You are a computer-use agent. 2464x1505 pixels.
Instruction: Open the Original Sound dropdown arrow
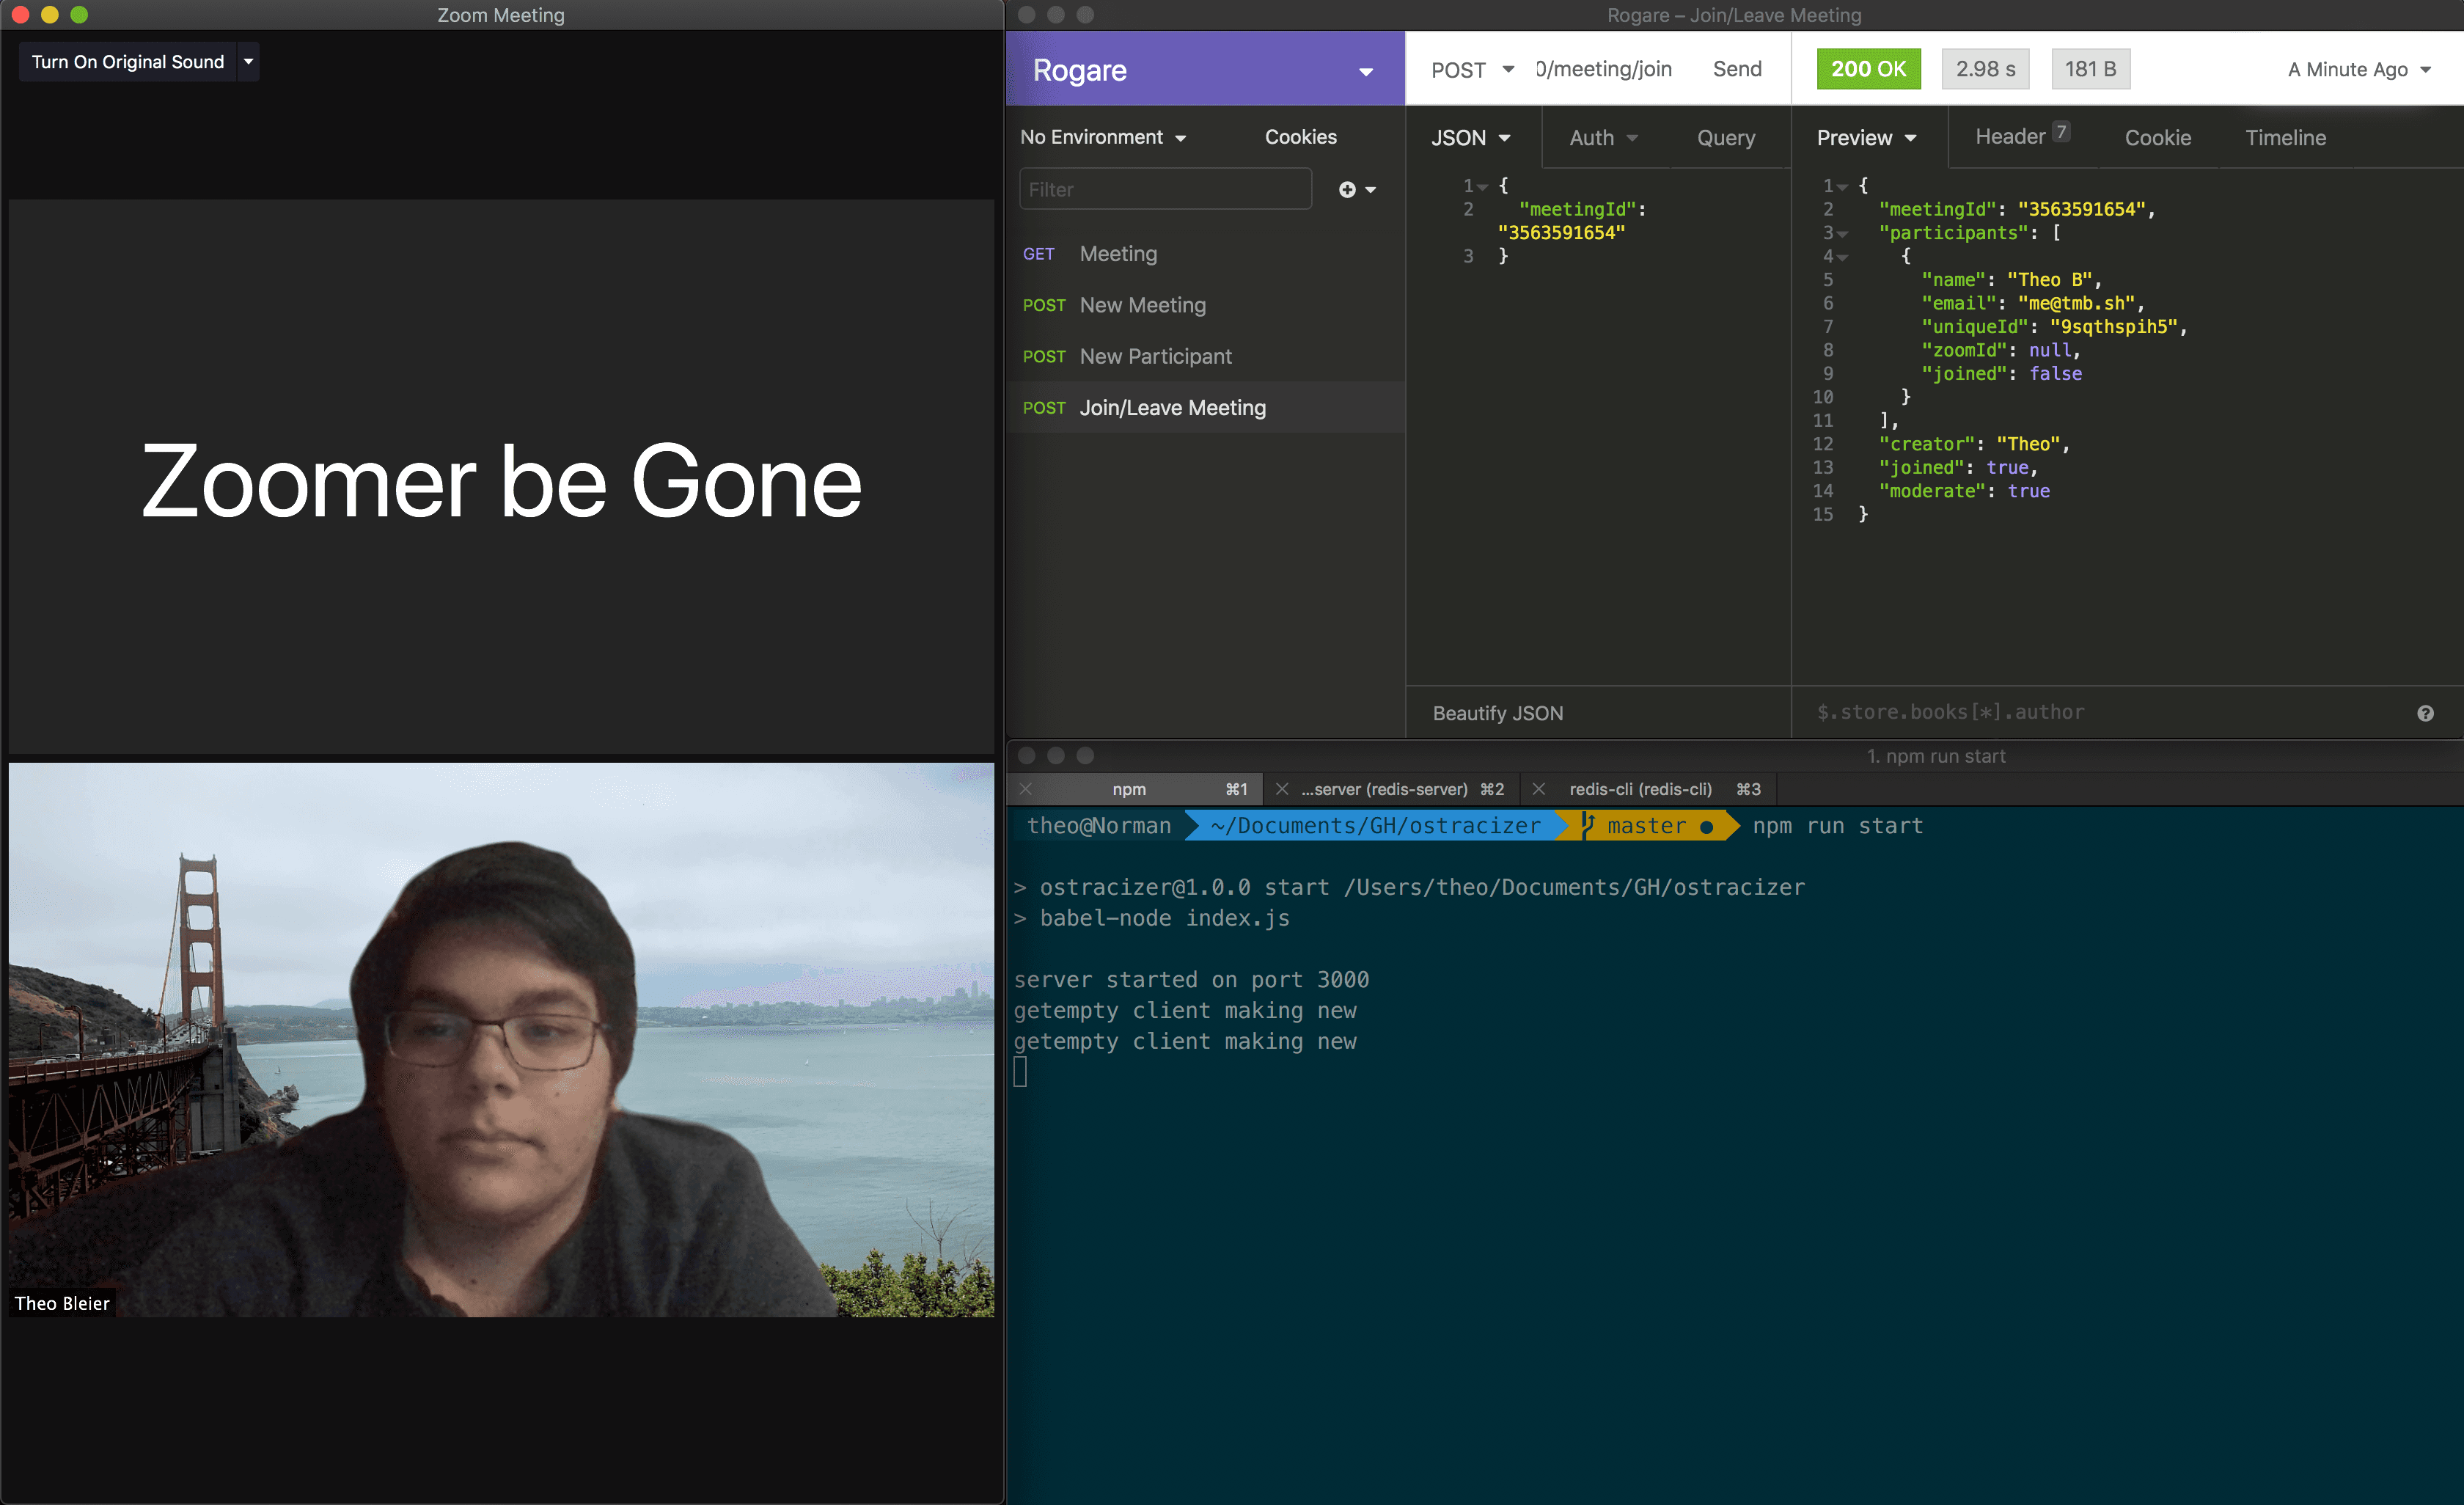click(248, 62)
